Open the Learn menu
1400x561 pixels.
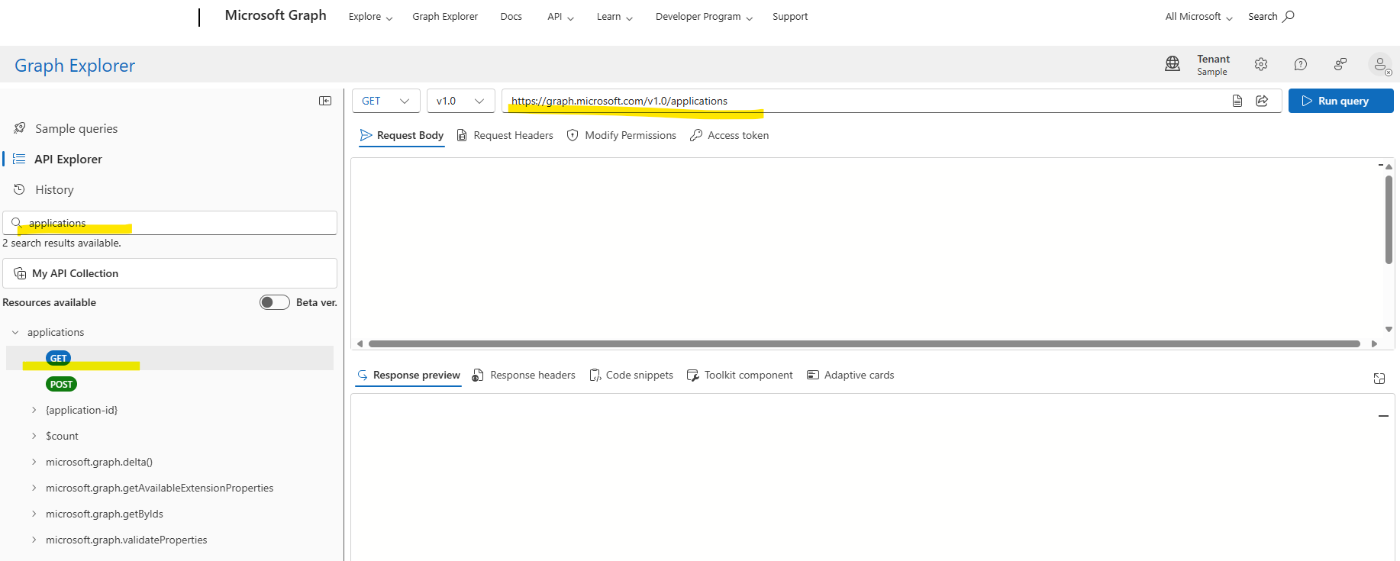[614, 17]
